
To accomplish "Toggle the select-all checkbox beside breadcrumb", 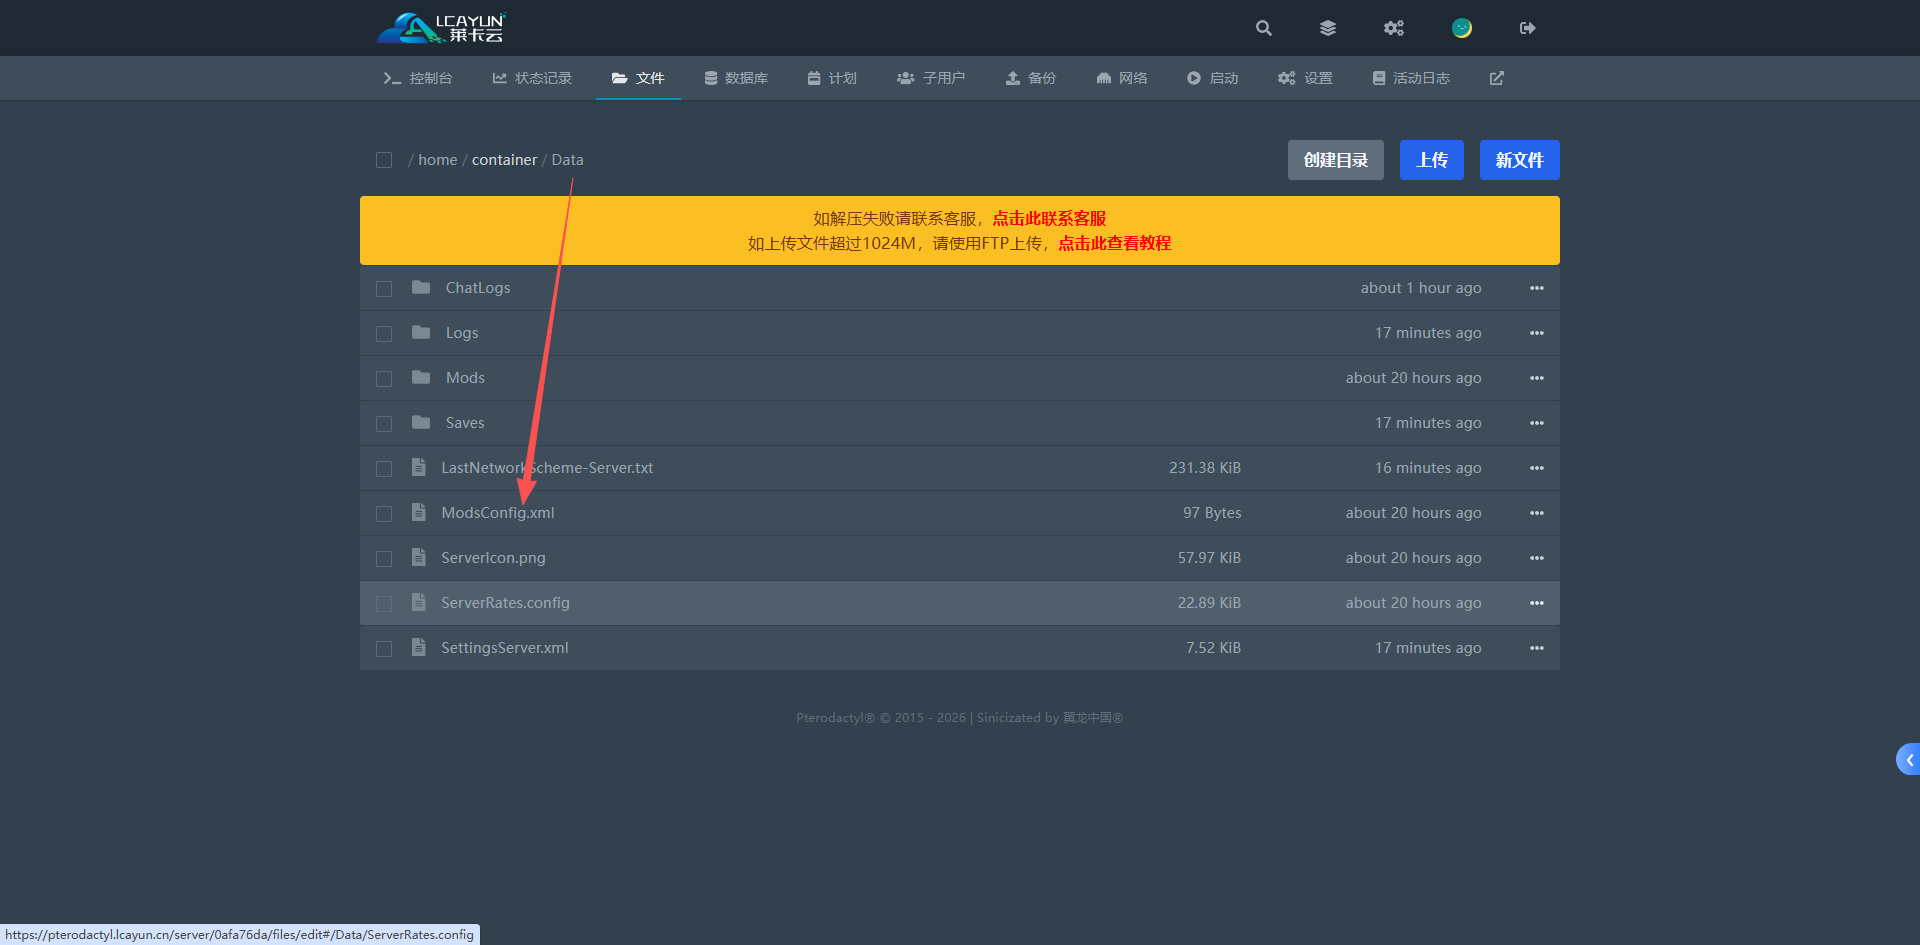I will pyautogui.click(x=384, y=160).
